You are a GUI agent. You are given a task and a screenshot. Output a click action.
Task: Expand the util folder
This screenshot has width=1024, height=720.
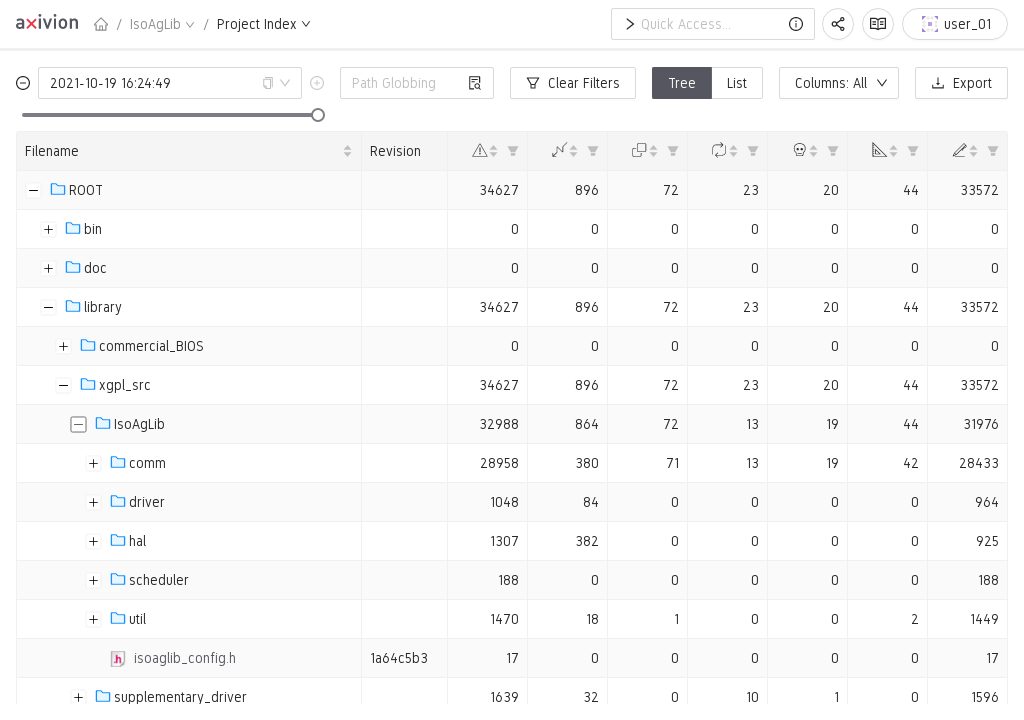[x=93, y=619]
